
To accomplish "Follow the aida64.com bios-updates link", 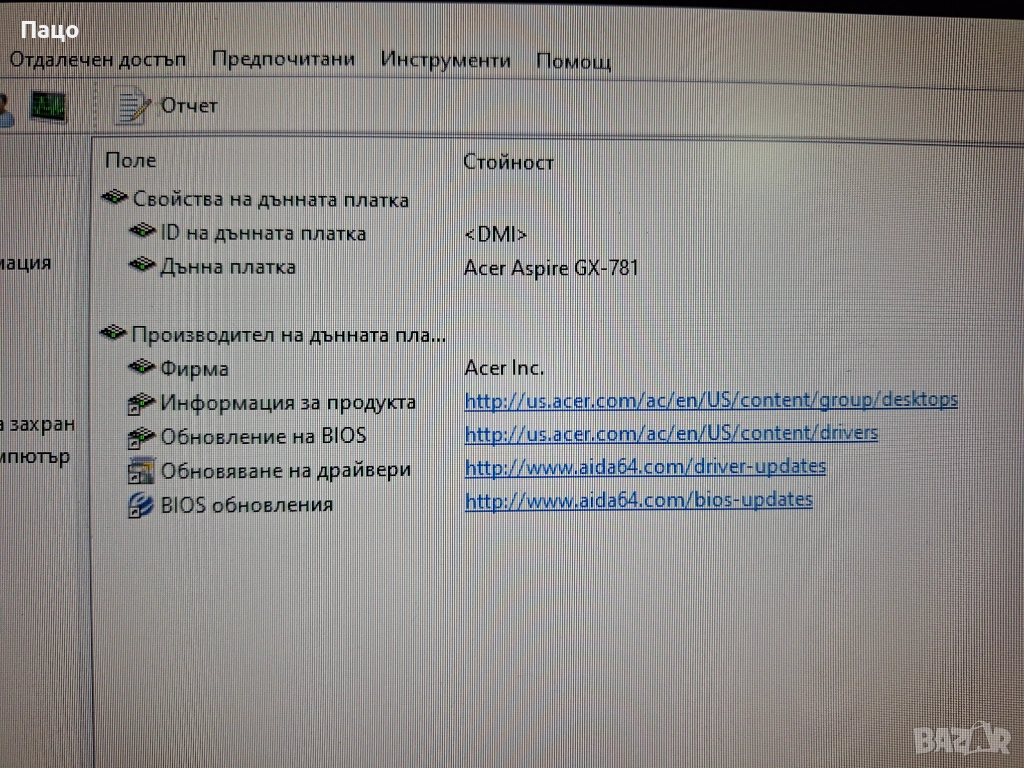I will [638, 500].
